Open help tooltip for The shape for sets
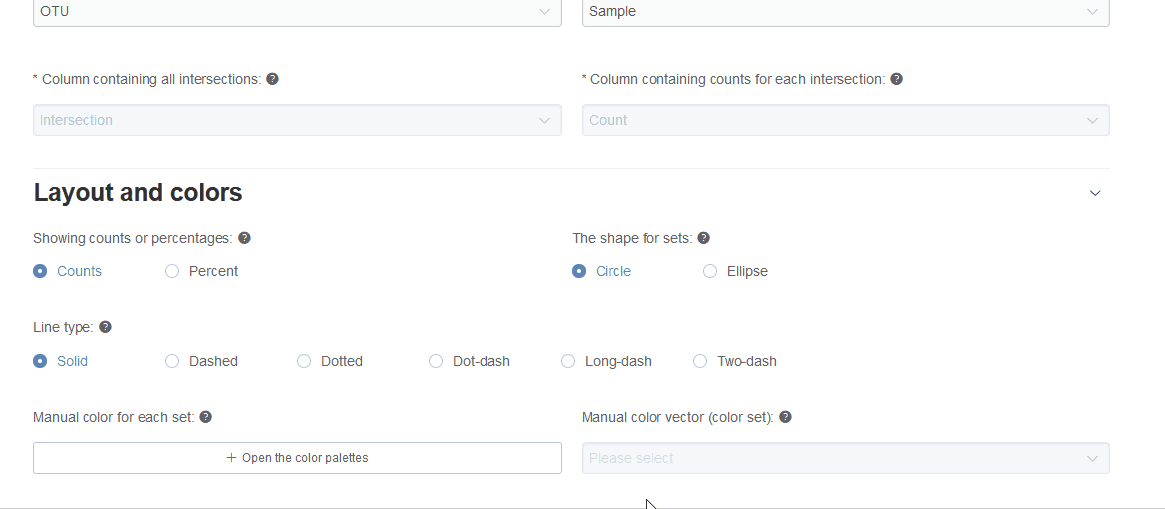 point(704,238)
